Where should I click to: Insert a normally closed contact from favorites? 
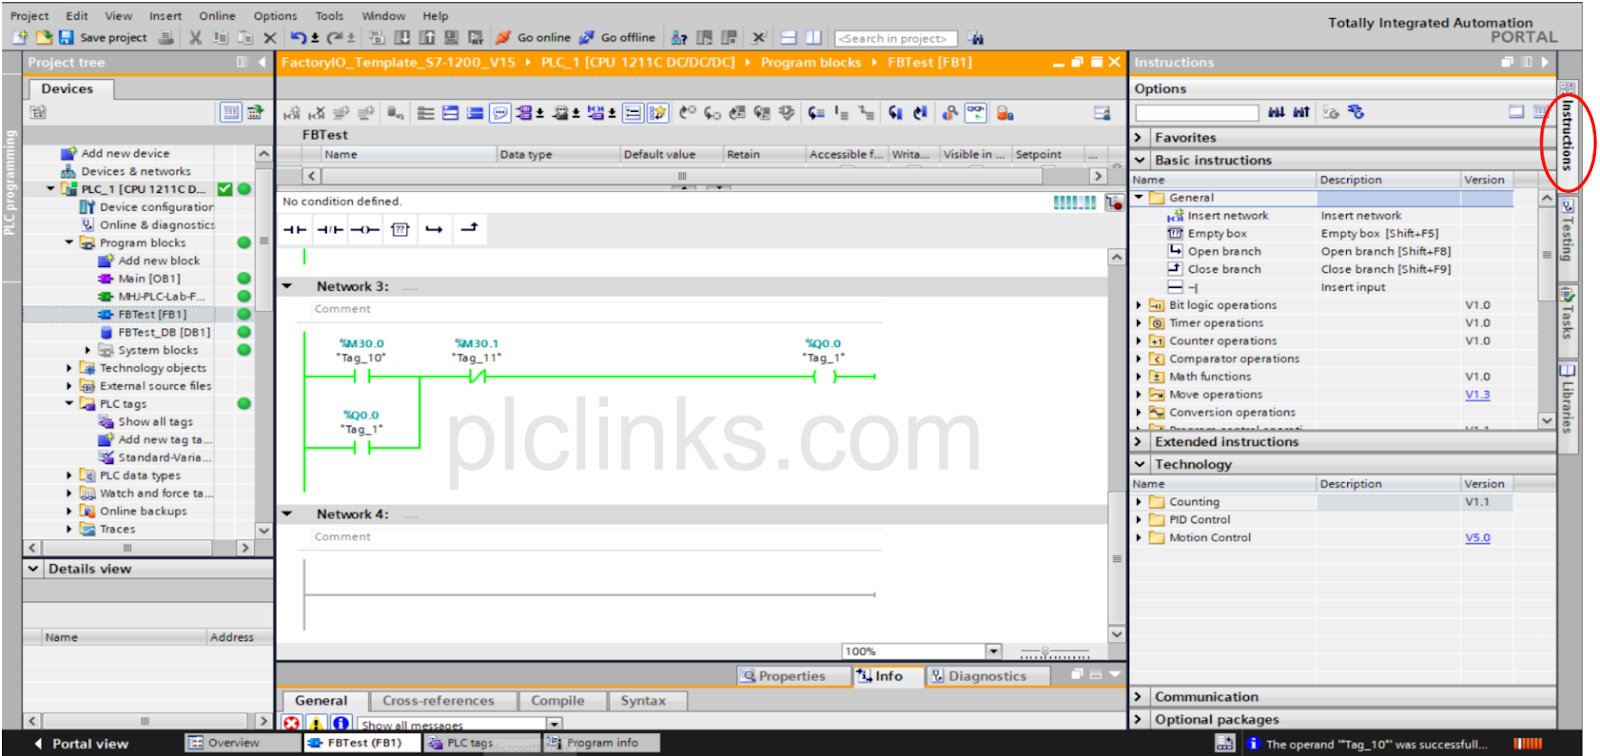point(330,230)
